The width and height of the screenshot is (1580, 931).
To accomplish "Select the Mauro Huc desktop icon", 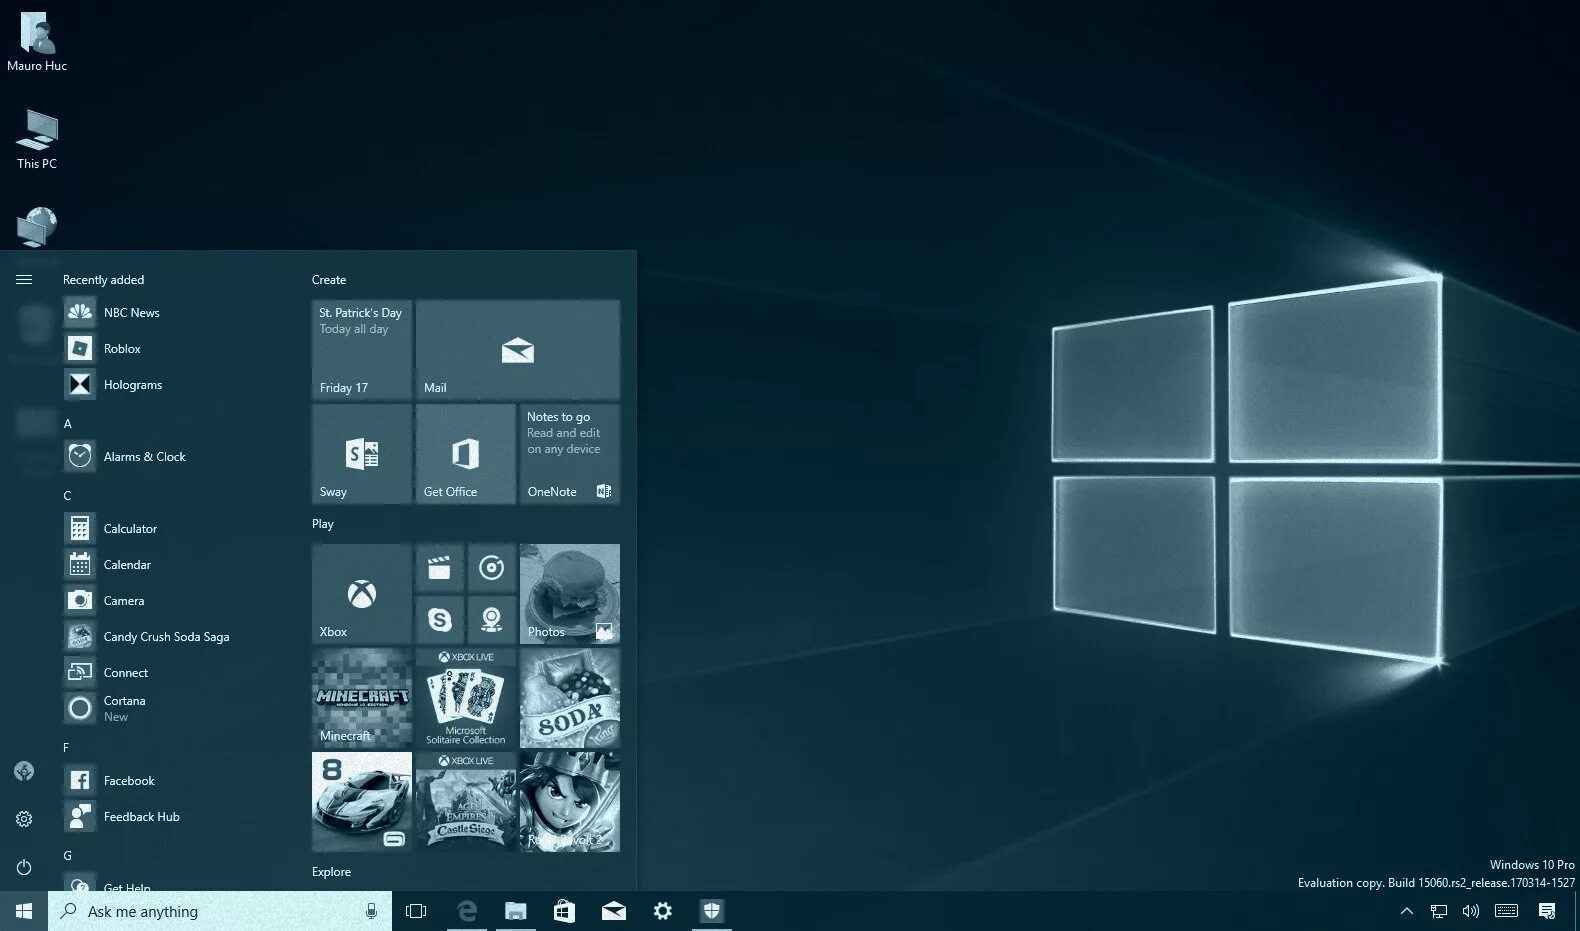I will pyautogui.click(x=37, y=43).
